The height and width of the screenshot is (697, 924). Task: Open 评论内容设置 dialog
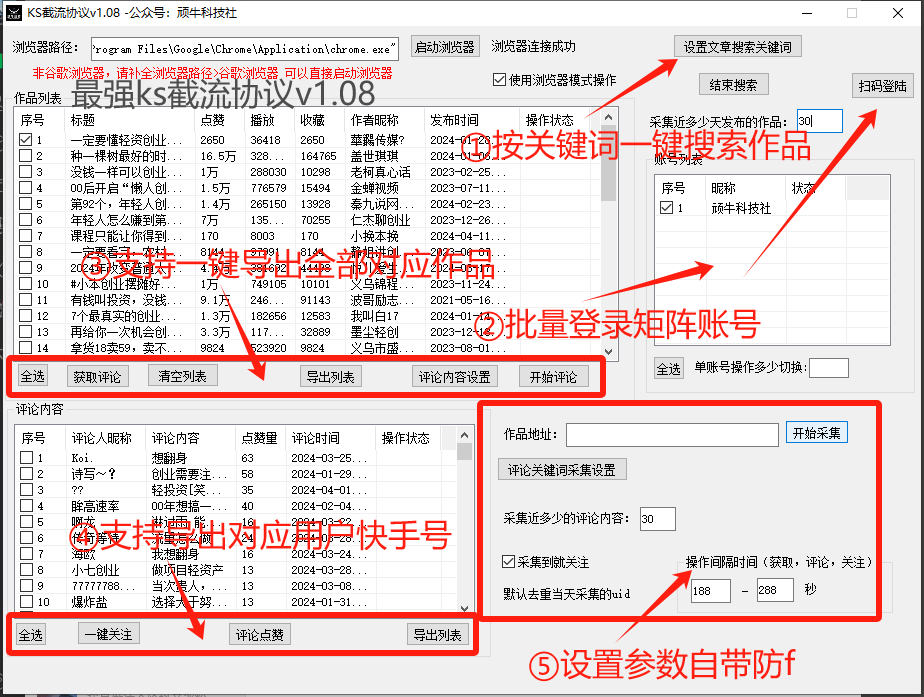(x=455, y=377)
